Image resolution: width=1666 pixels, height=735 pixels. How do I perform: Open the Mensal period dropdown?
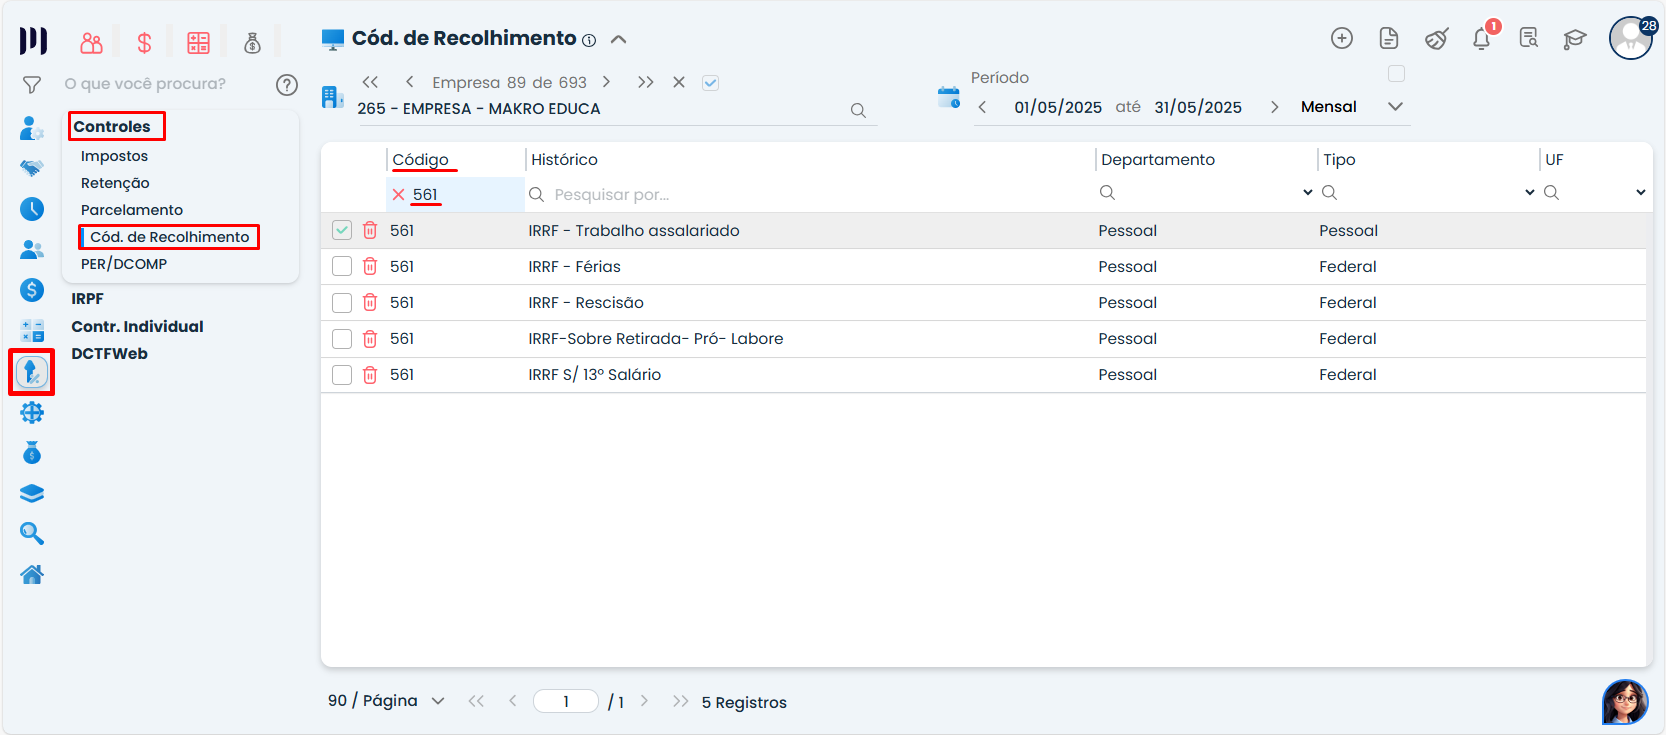(x=1395, y=107)
